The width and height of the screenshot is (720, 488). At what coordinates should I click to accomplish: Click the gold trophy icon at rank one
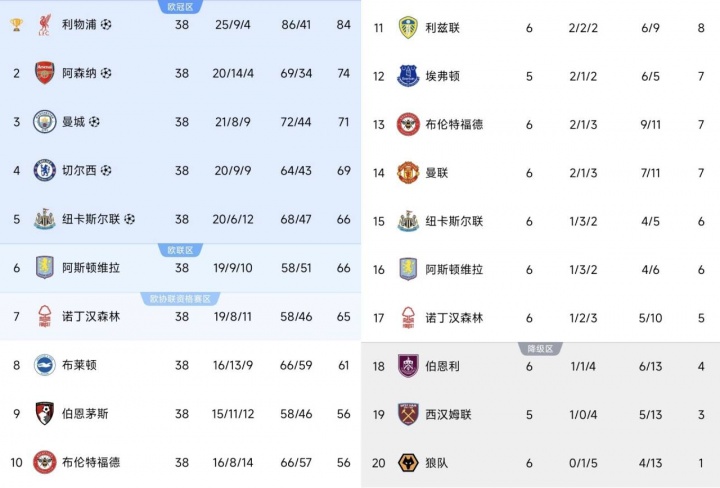pyautogui.click(x=16, y=24)
